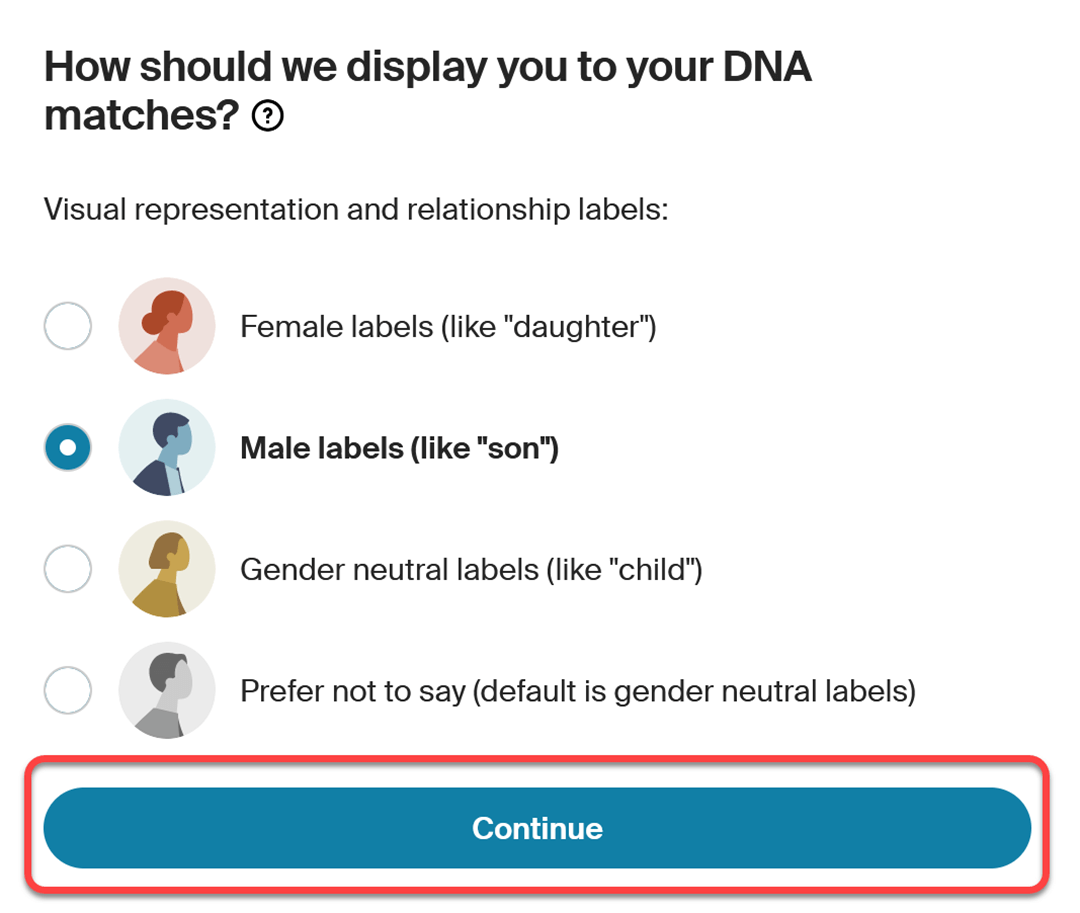Viewport: 1080px width, 913px height.
Task: Open the question mark help icon
Action: [267, 116]
